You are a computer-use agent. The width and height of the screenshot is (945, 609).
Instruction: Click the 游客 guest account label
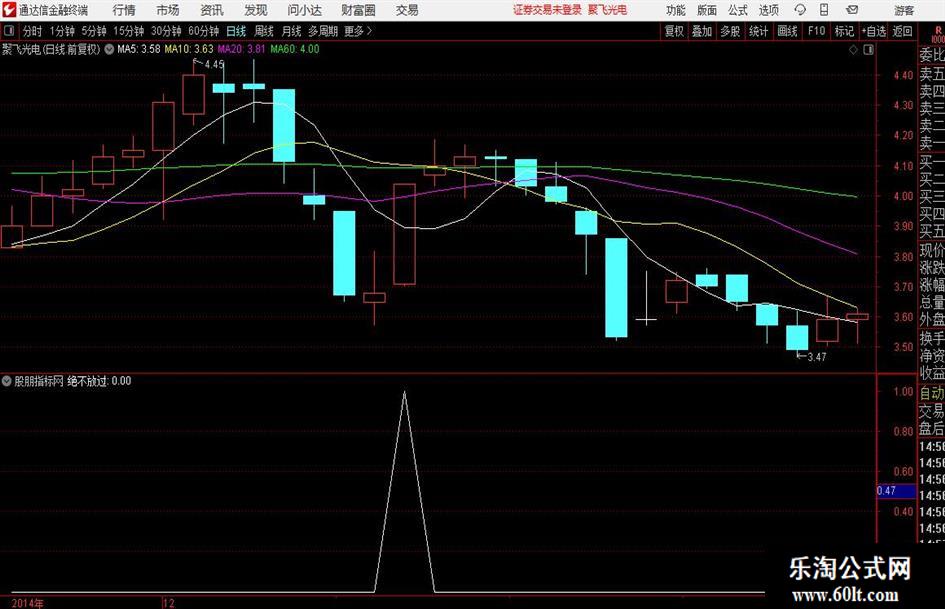click(x=904, y=11)
